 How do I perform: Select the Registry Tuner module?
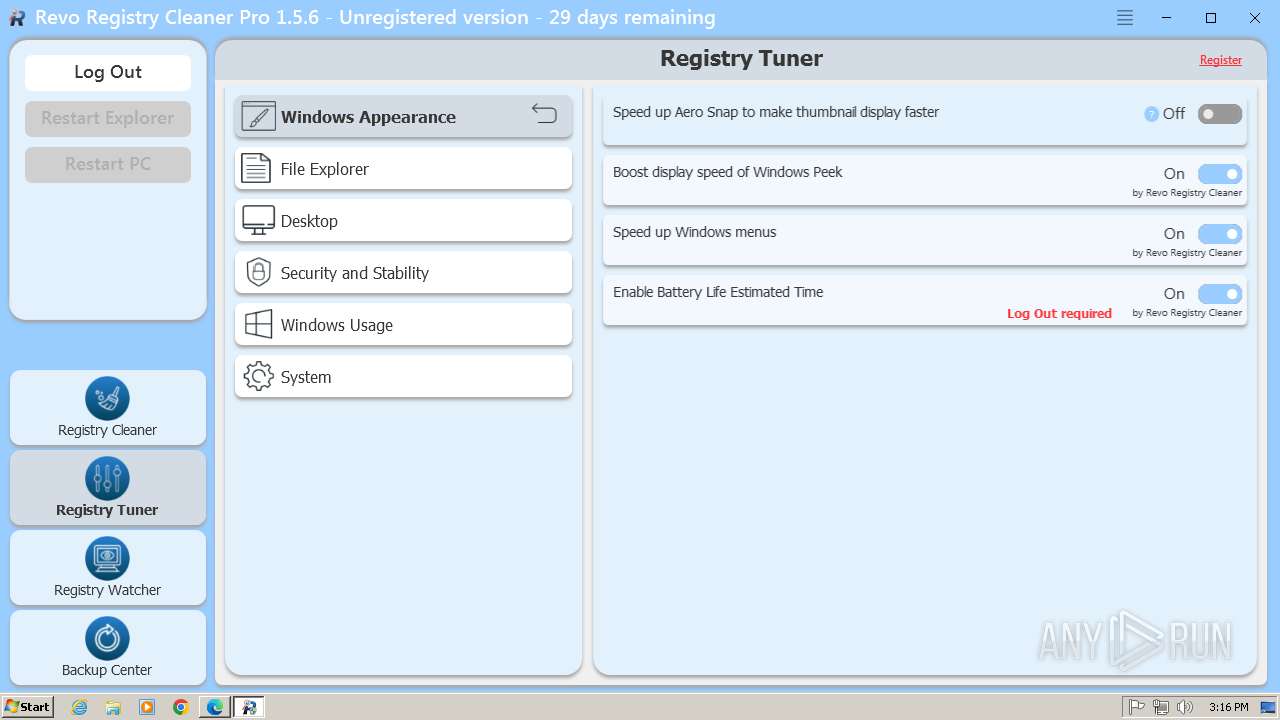click(108, 488)
